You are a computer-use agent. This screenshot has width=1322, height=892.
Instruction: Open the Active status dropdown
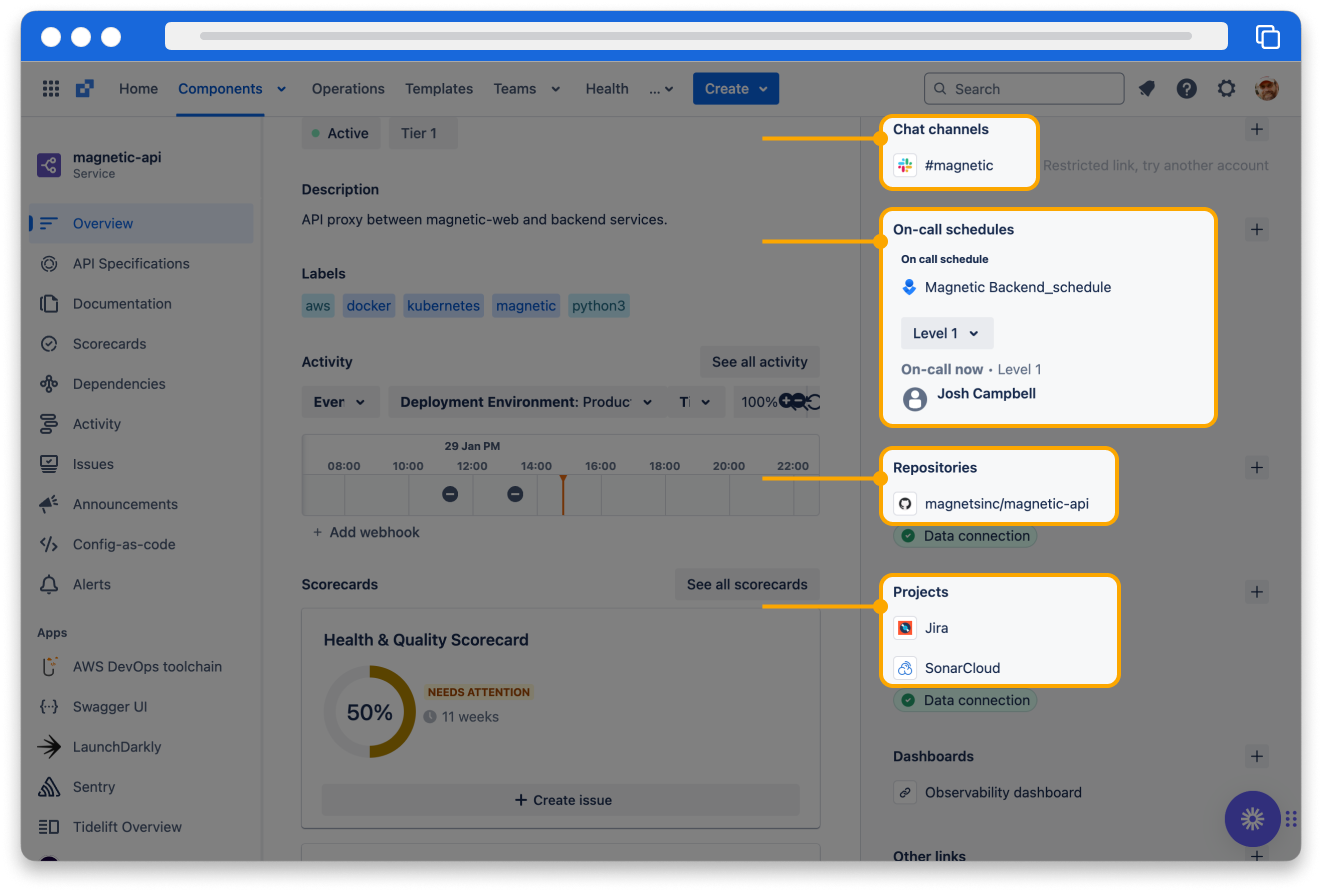pyautogui.click(x=340, y=133)
